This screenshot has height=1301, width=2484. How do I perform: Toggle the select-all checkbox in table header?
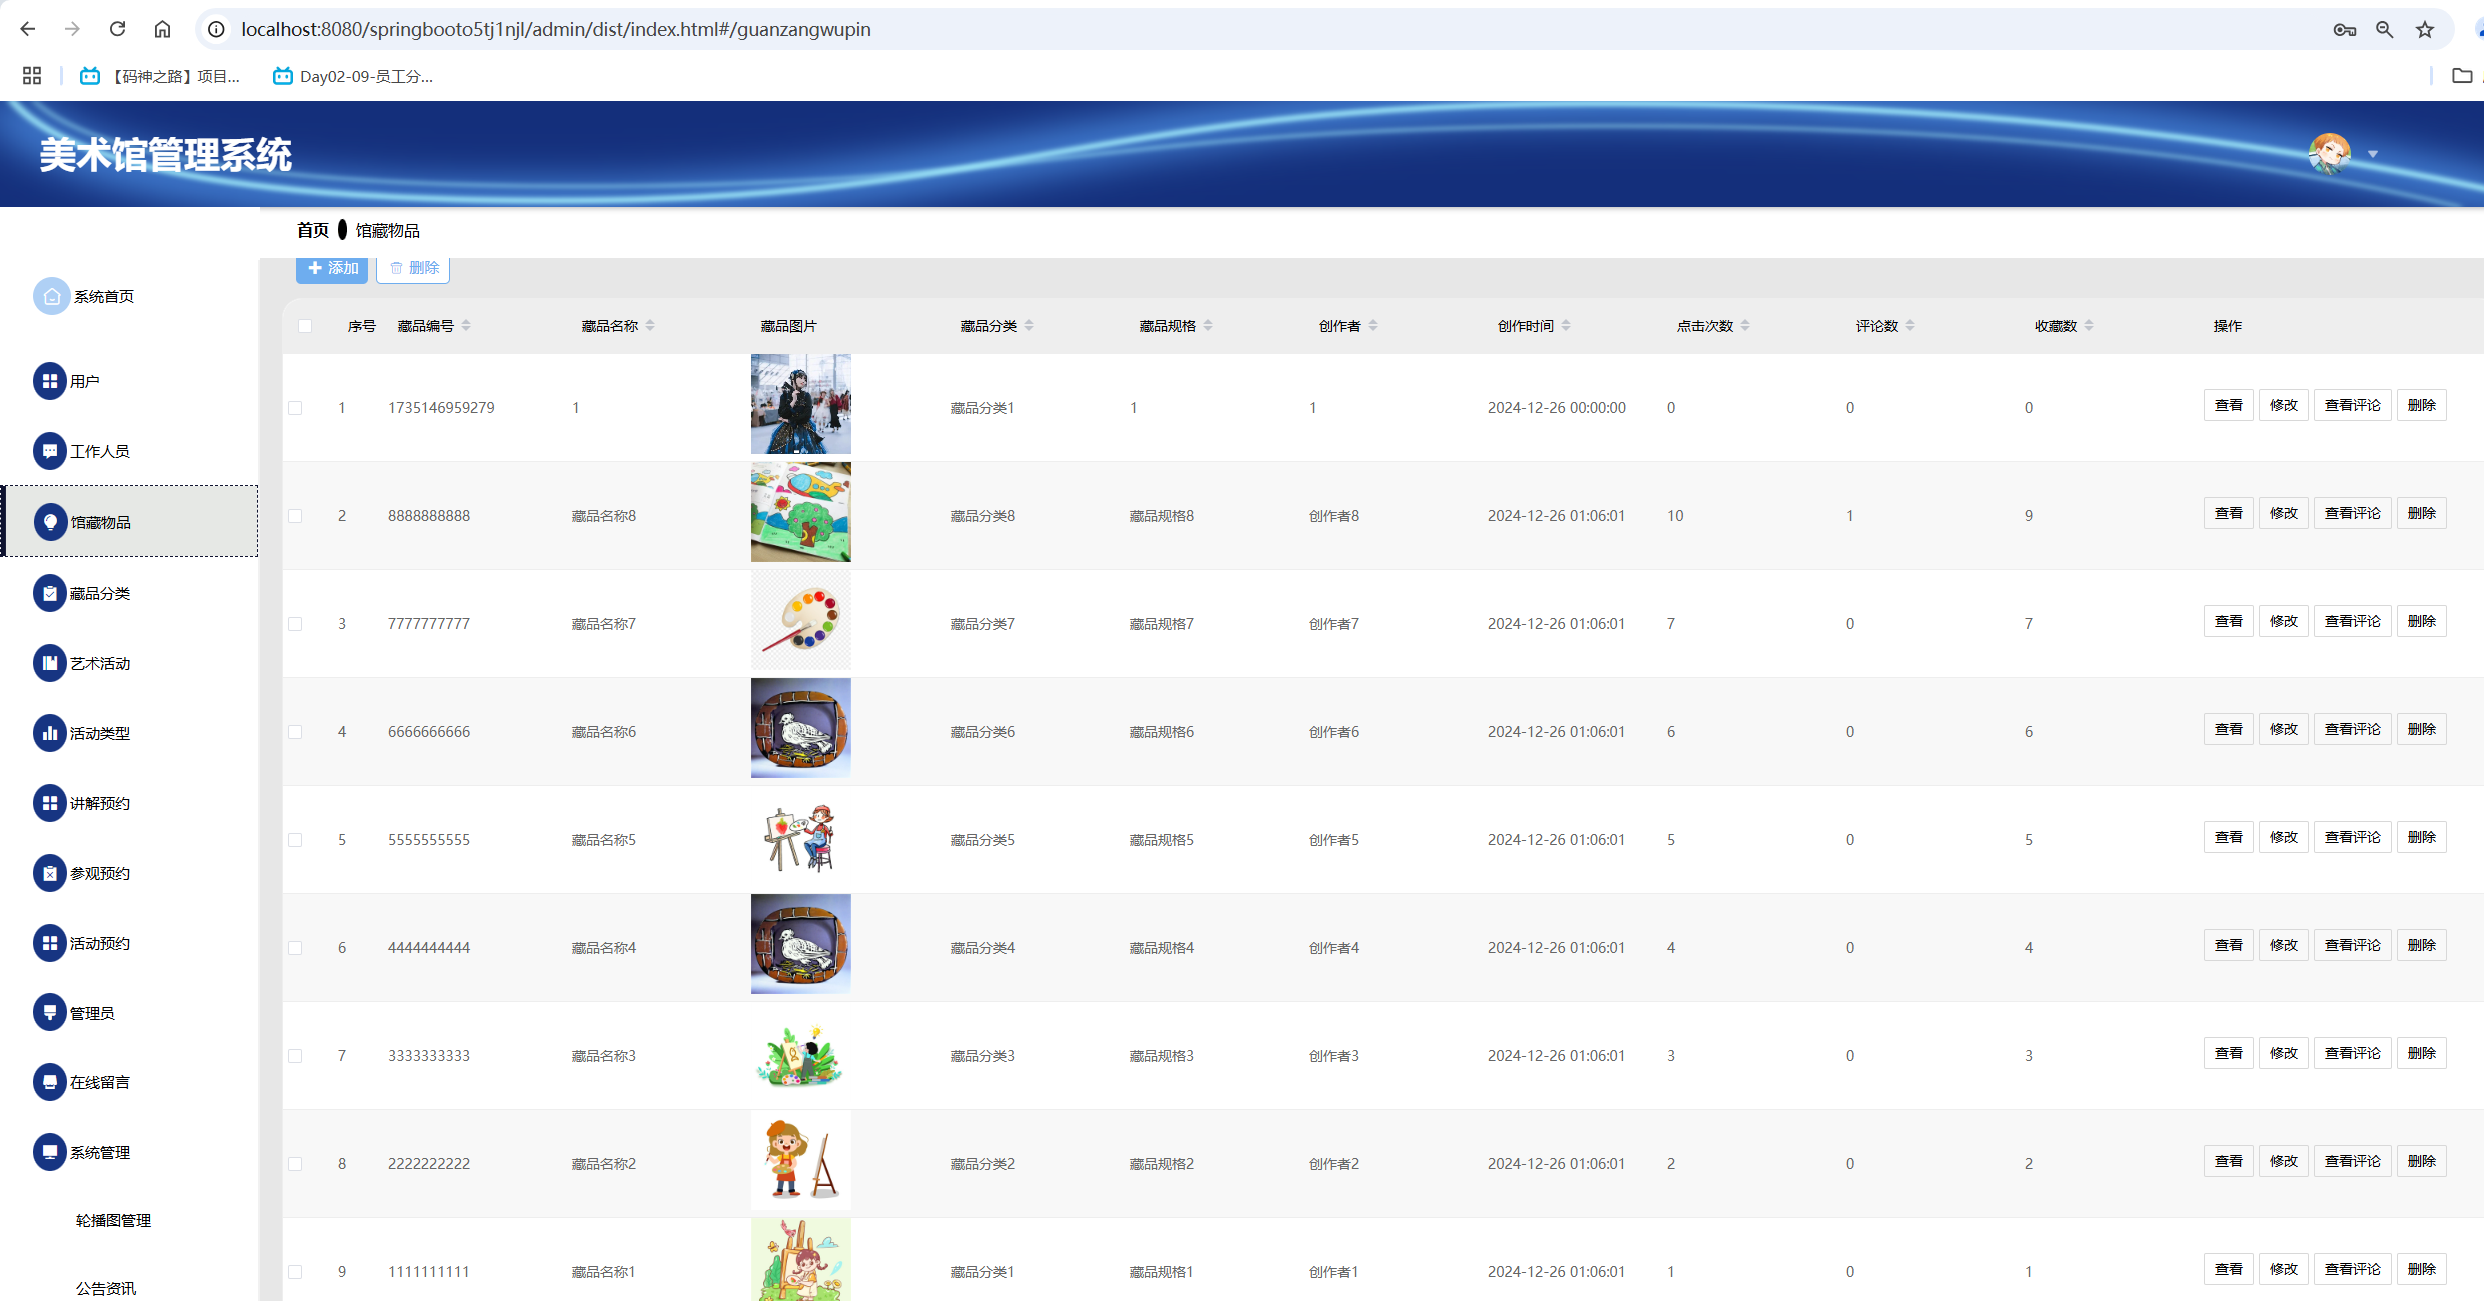pyautogui.click(x=305, y=326)
